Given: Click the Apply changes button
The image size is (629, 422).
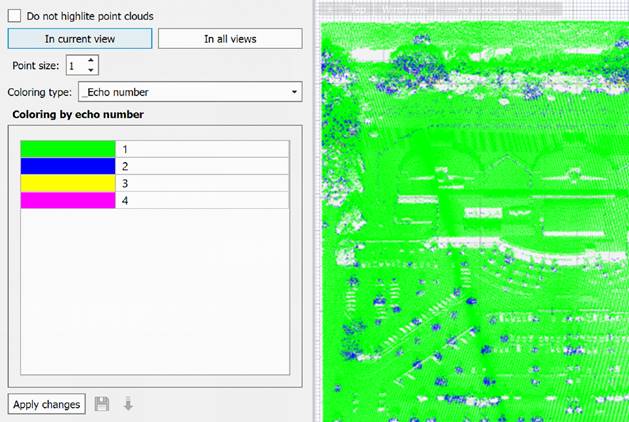Looking at the screenshot, I should [47, 404].
